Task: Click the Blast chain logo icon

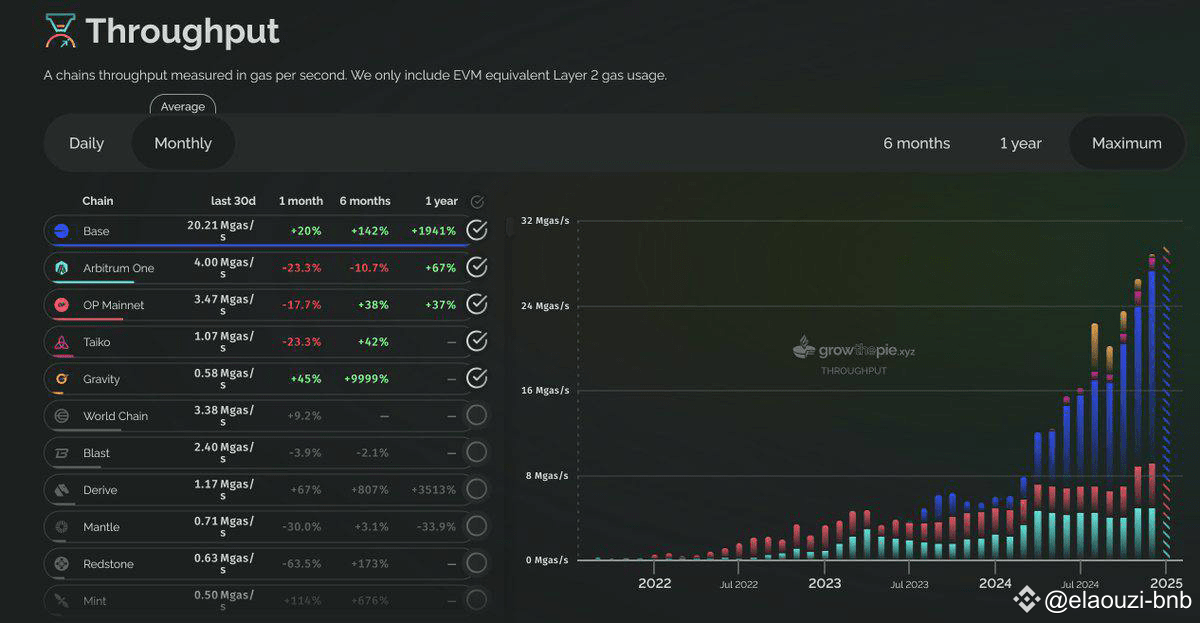Action: 62,453
